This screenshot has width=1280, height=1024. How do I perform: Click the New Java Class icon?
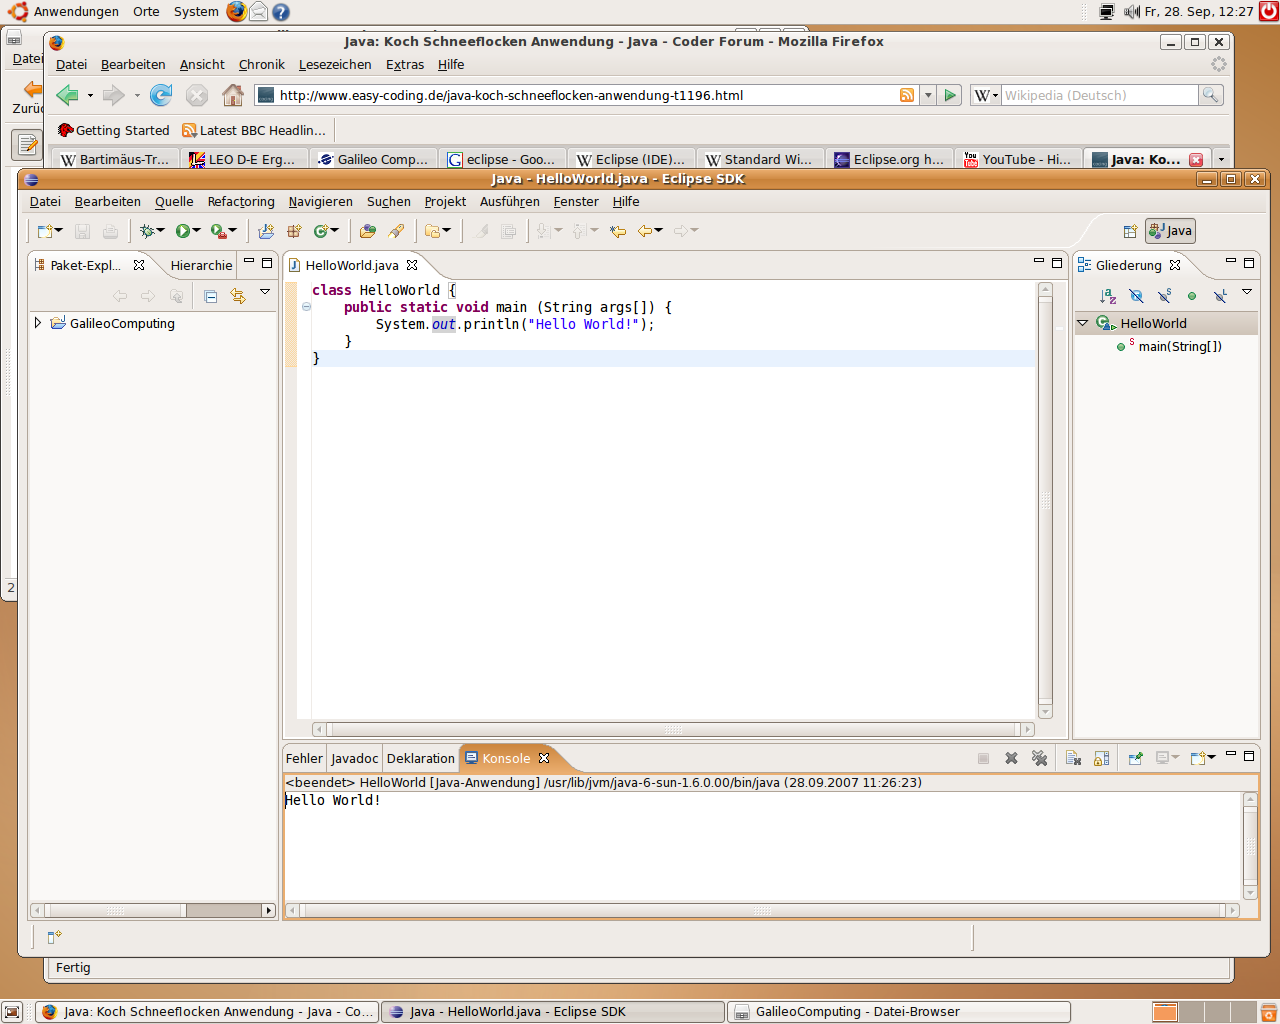point(321,231)
